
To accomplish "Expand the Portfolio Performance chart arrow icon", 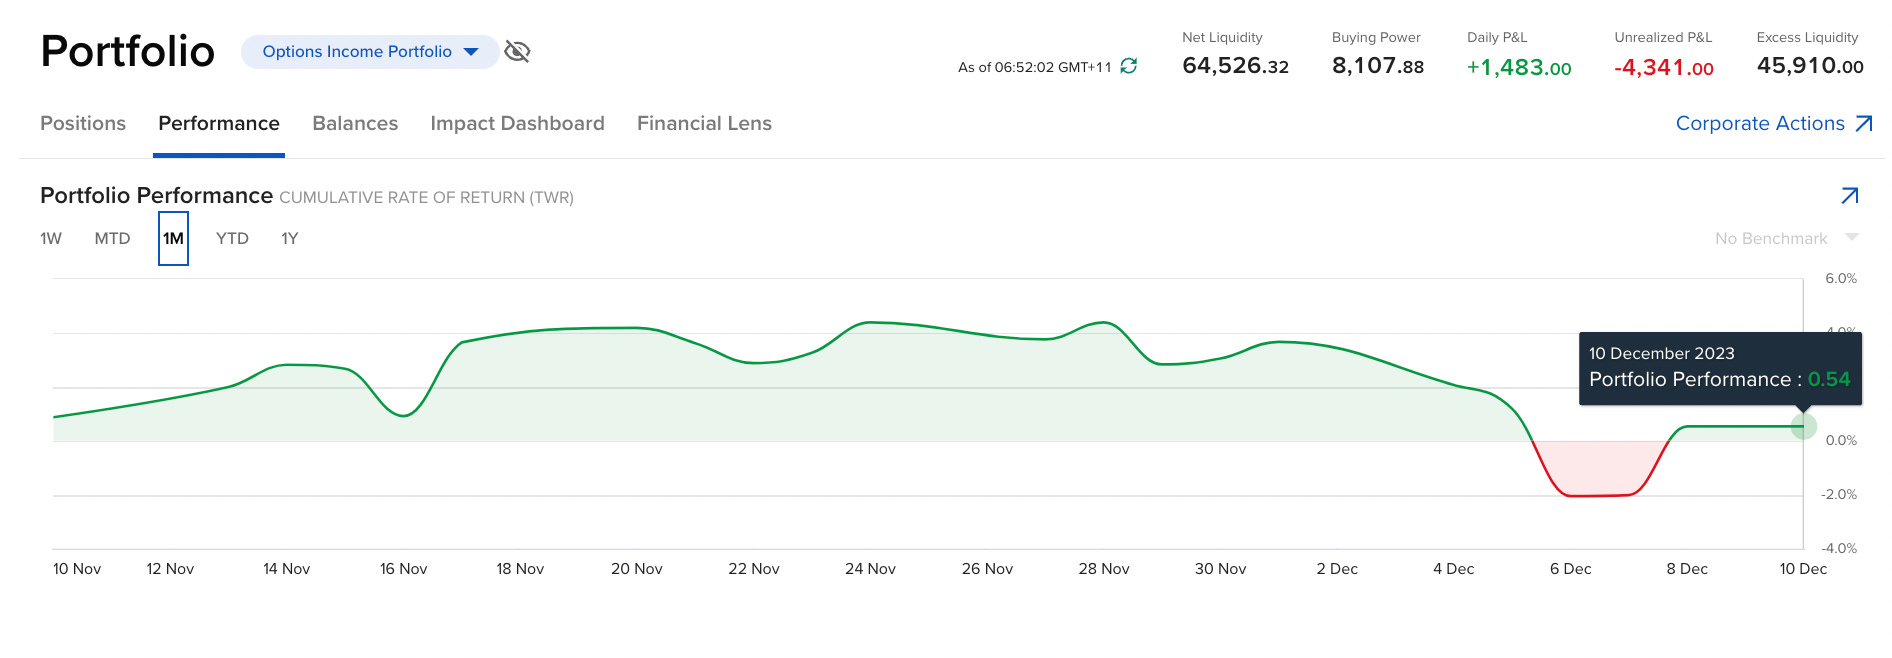I will pos(1849,196).
